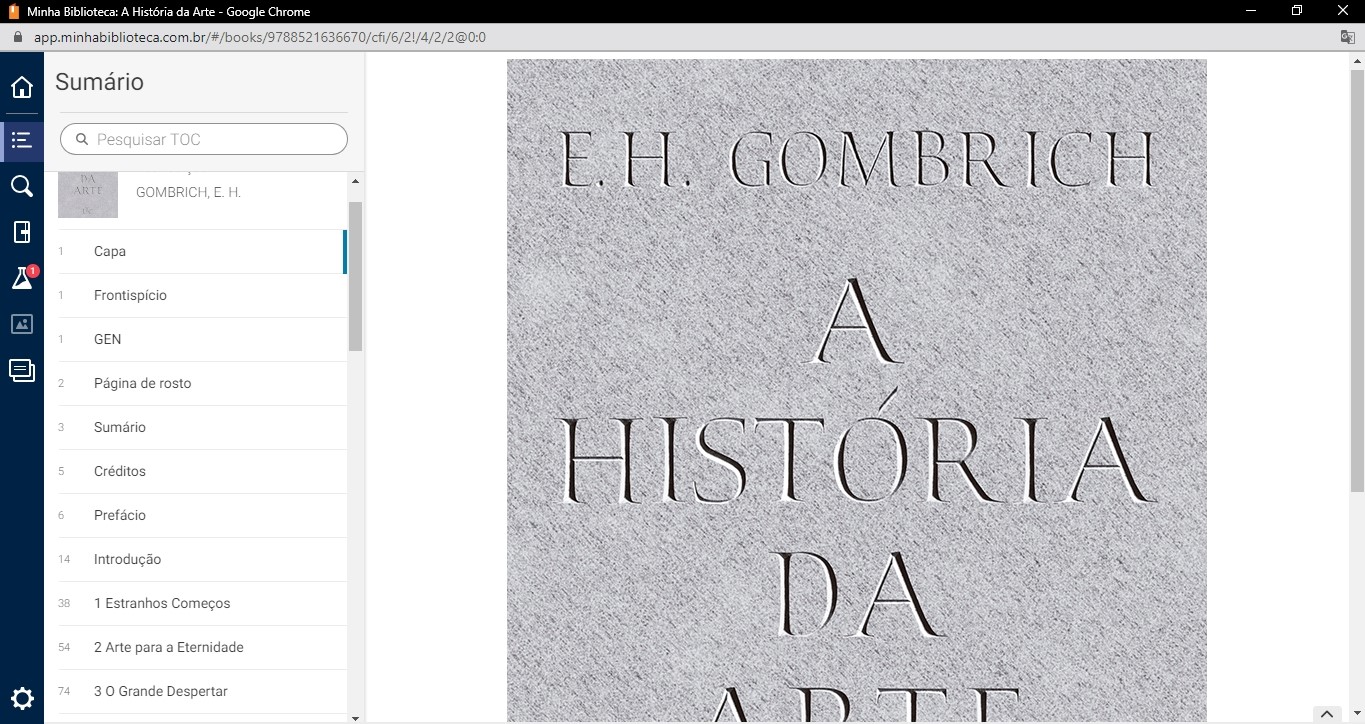Click the book cover thumbnail in sidebar
Image resolution: width=1365 pixels, height=724 pixels.
(88, 194)
